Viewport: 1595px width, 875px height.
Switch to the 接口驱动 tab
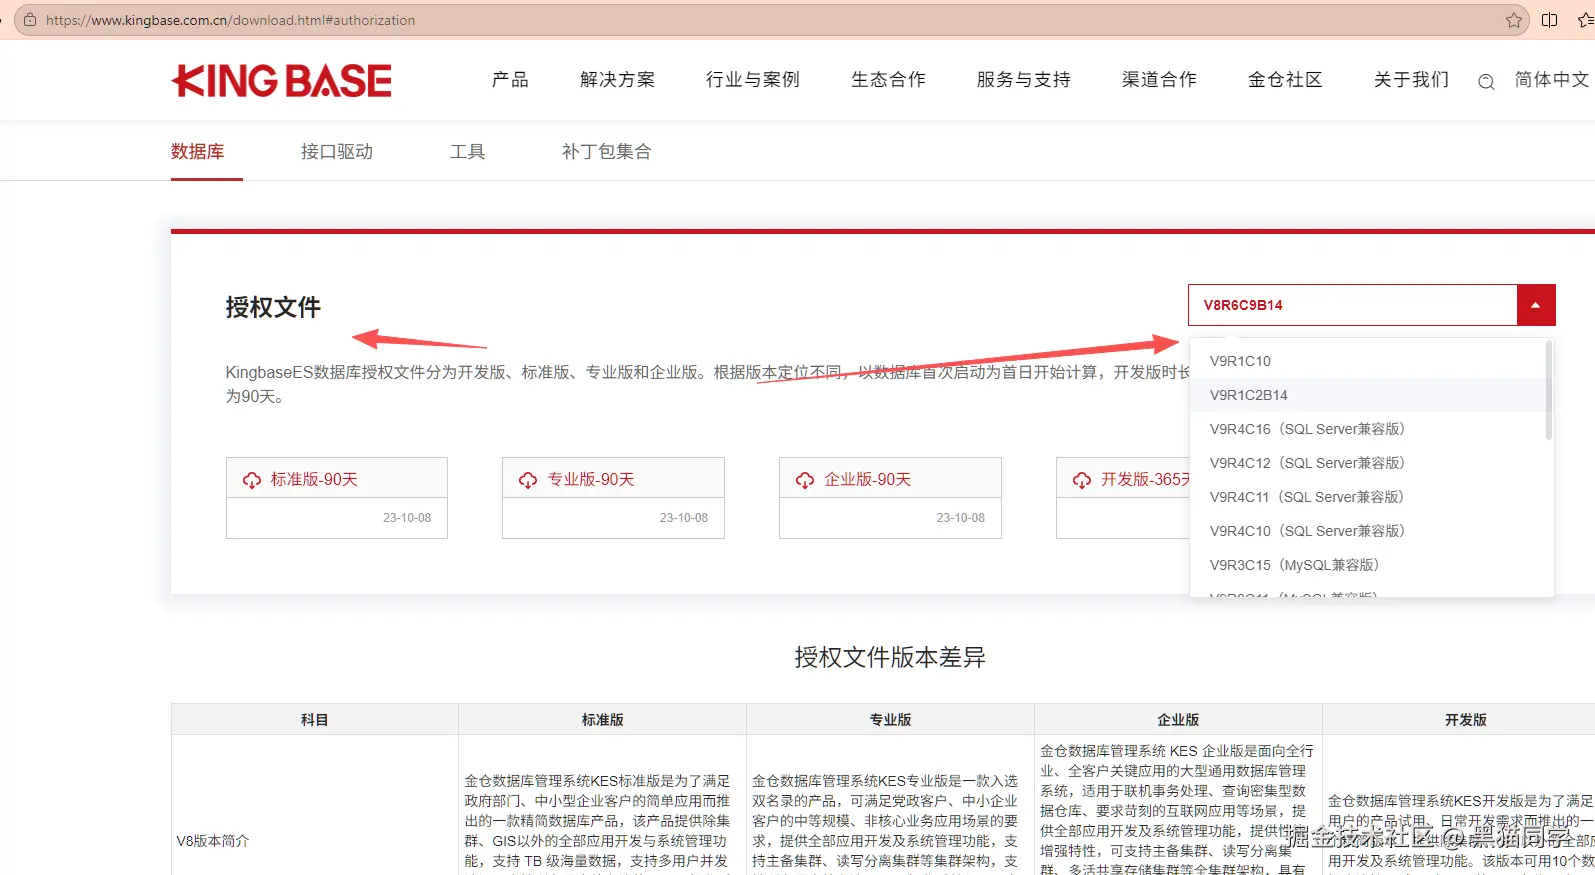[x=337, y=152]
